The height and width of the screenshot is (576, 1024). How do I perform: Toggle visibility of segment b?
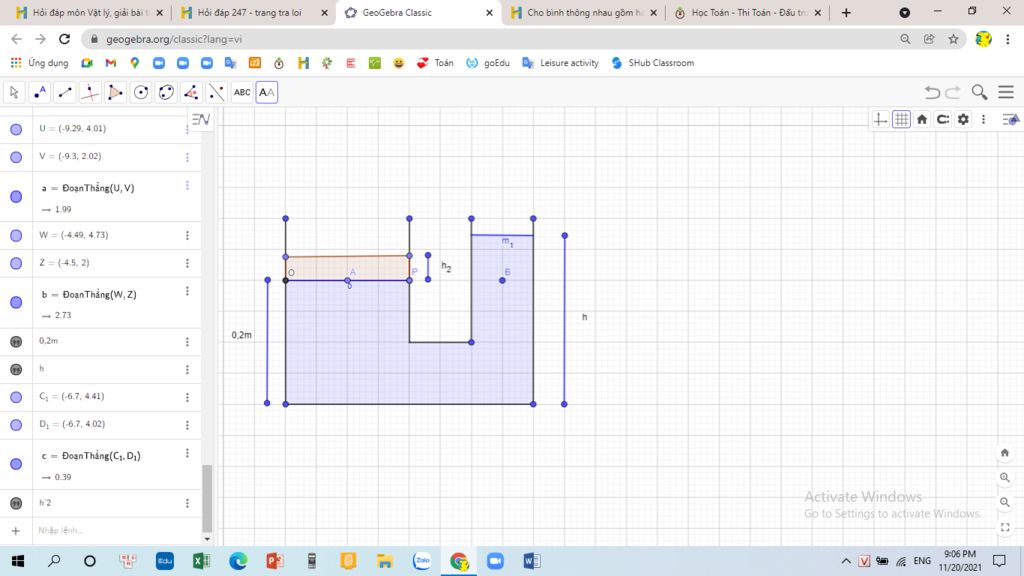coord(16,302)
